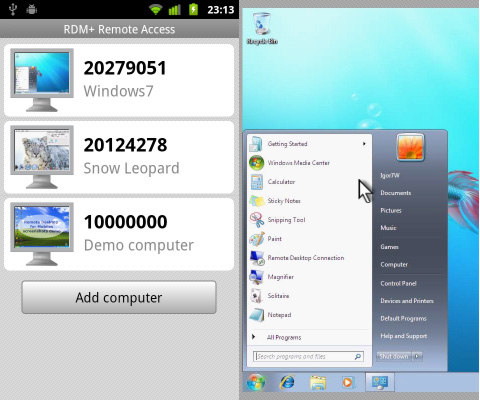Open the Recycle Bin desktop icon
Image resolution: width=480 pixels, height=400 pixels.
coord(262,28)
